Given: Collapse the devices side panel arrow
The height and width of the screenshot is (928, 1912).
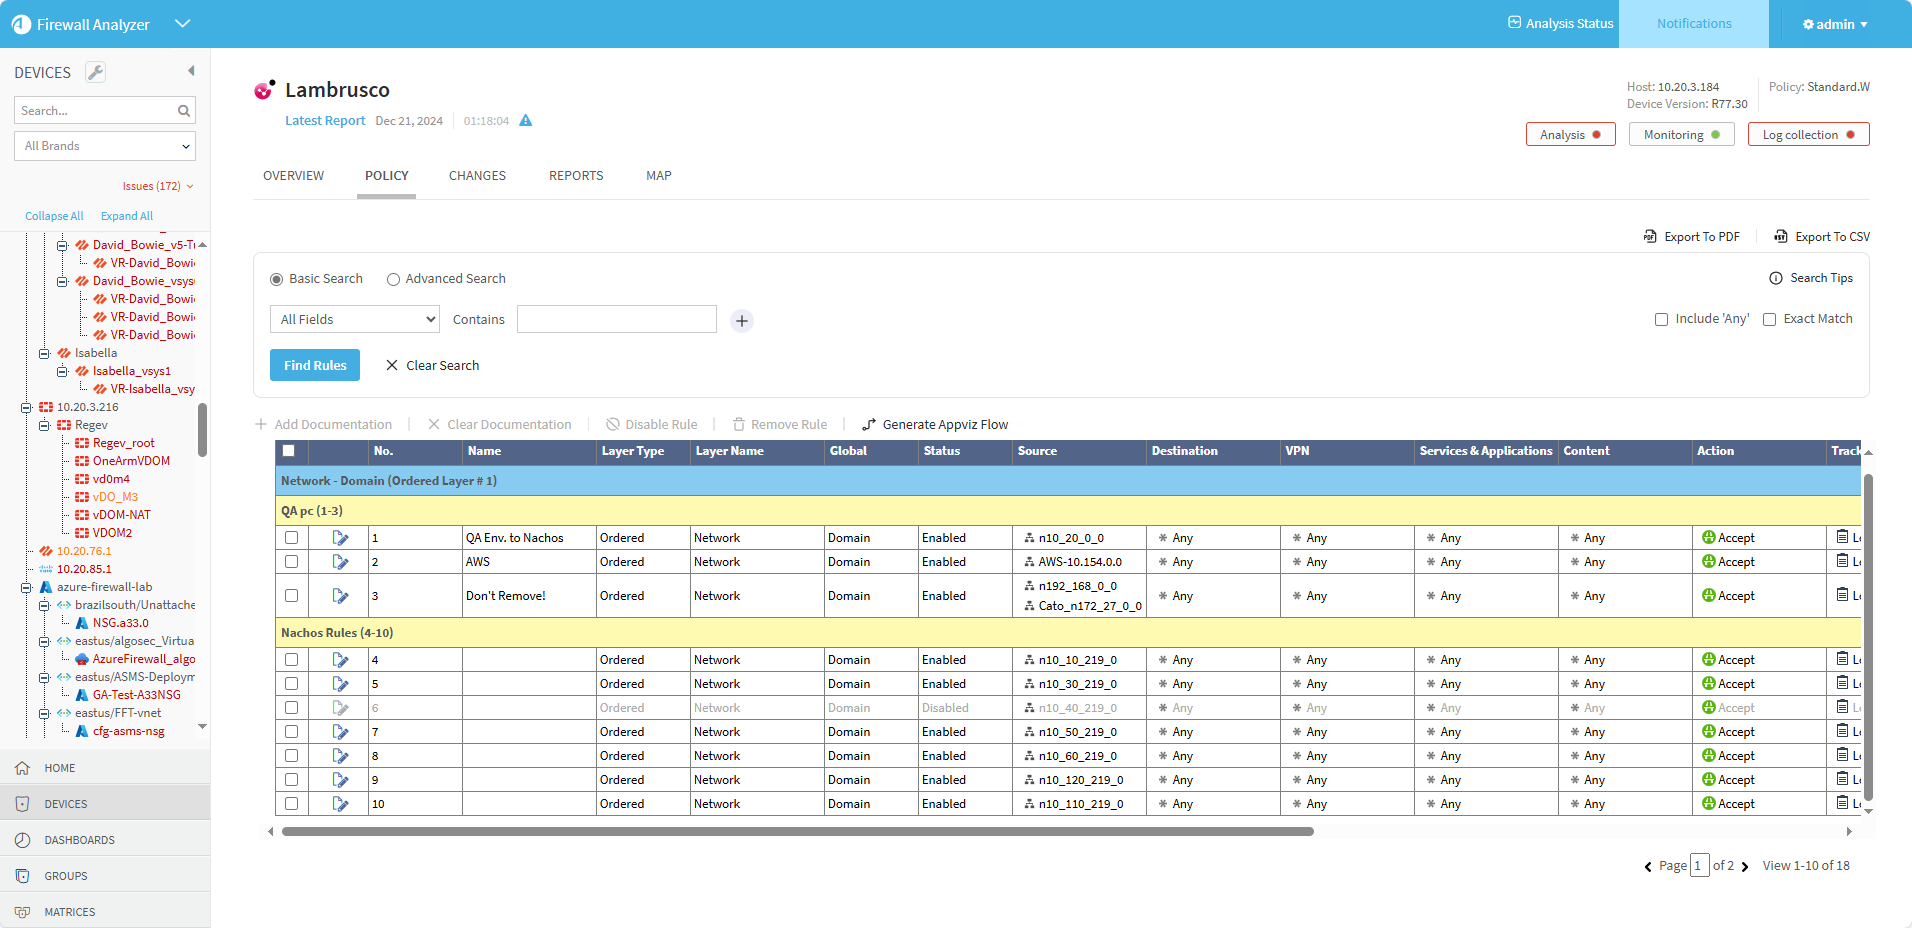Looking at the screenshot, I should pyautogui.click(x=191, y=71).
